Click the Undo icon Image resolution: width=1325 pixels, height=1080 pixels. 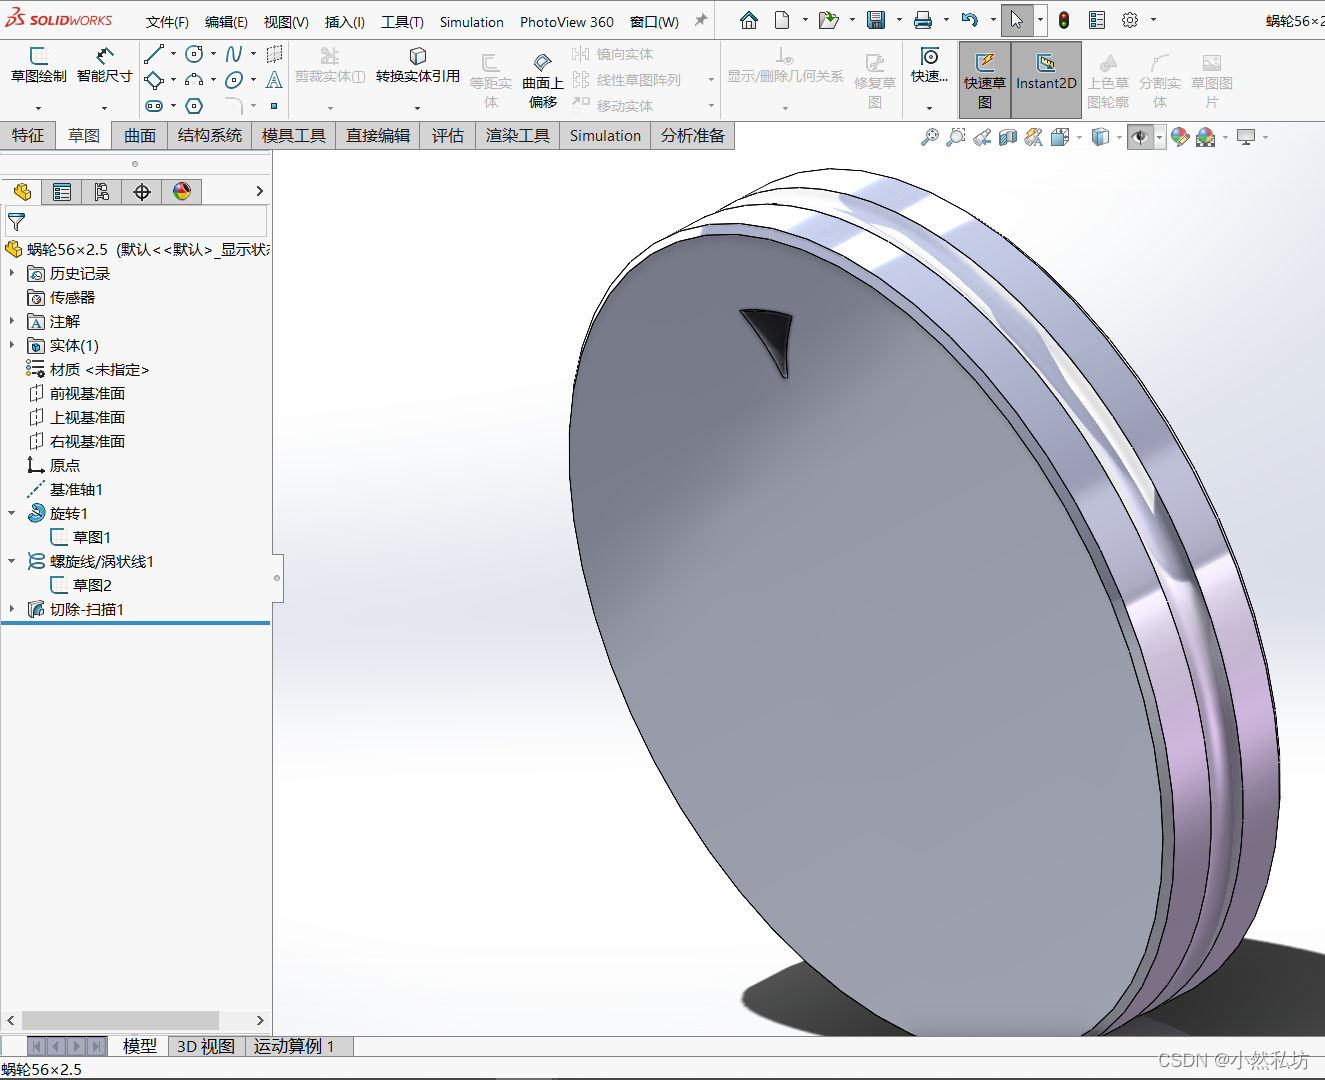tap(970, 20)
